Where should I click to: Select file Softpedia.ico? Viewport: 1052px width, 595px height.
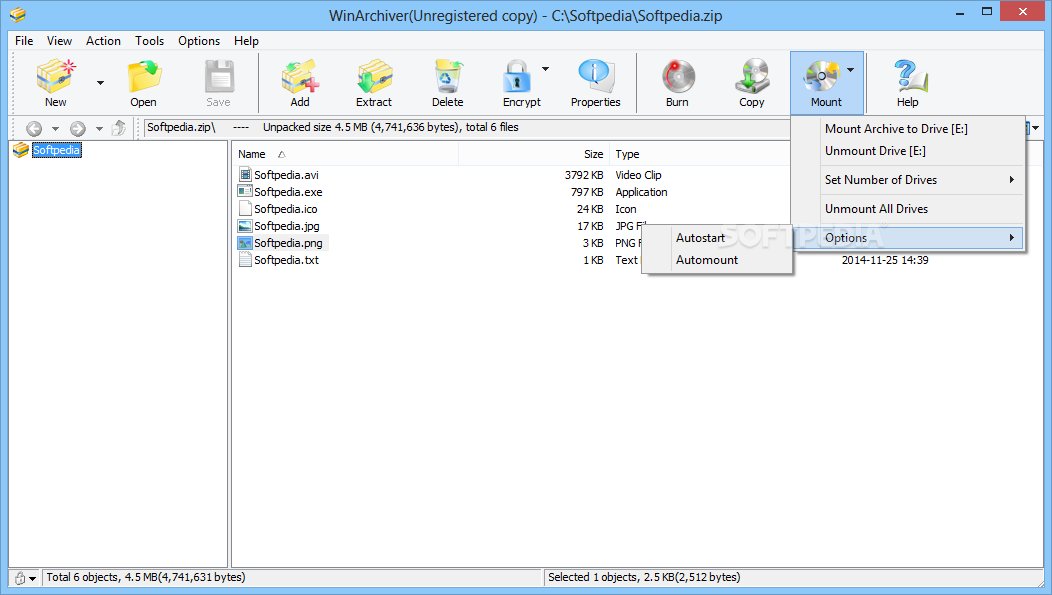(x=285, y=209)
